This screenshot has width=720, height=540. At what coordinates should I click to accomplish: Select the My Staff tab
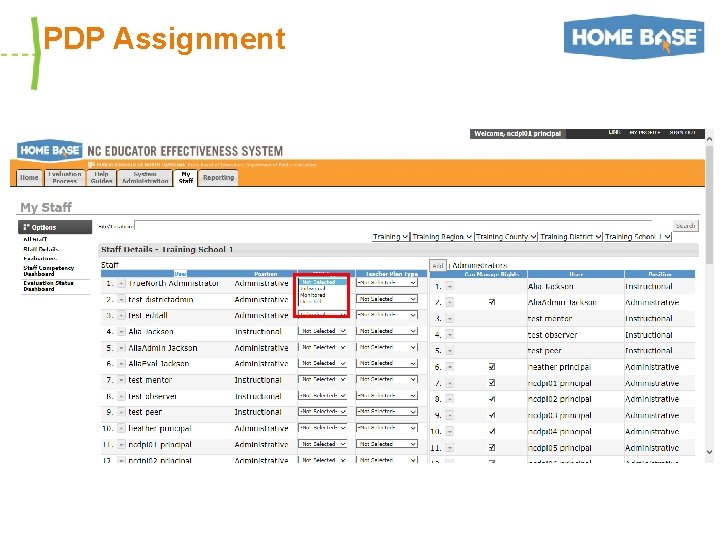[x=186, y=178]
